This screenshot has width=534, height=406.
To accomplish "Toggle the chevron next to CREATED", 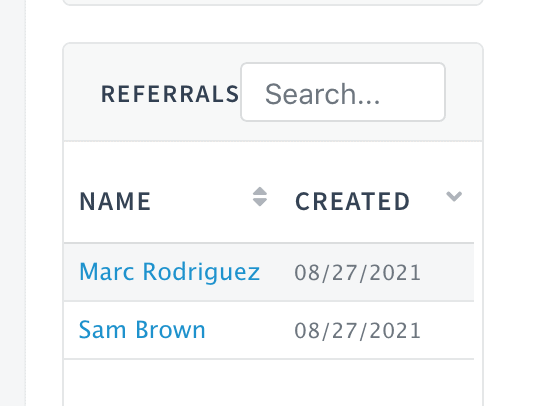I will (x=454, y=197).
